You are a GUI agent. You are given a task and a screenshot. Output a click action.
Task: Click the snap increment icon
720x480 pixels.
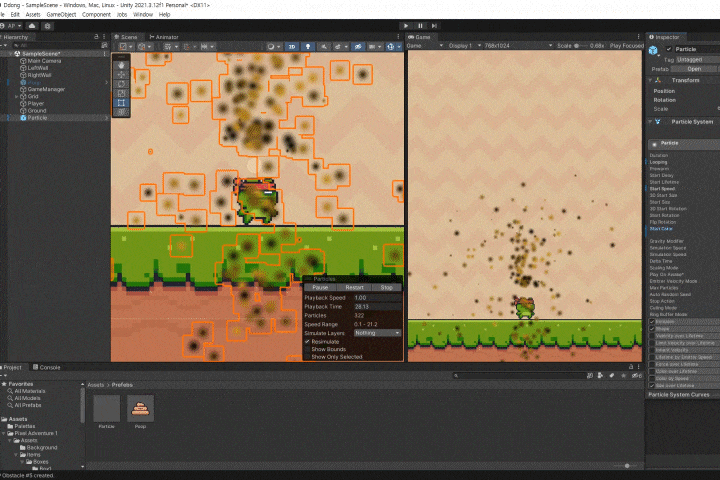(x=205, y=46)
